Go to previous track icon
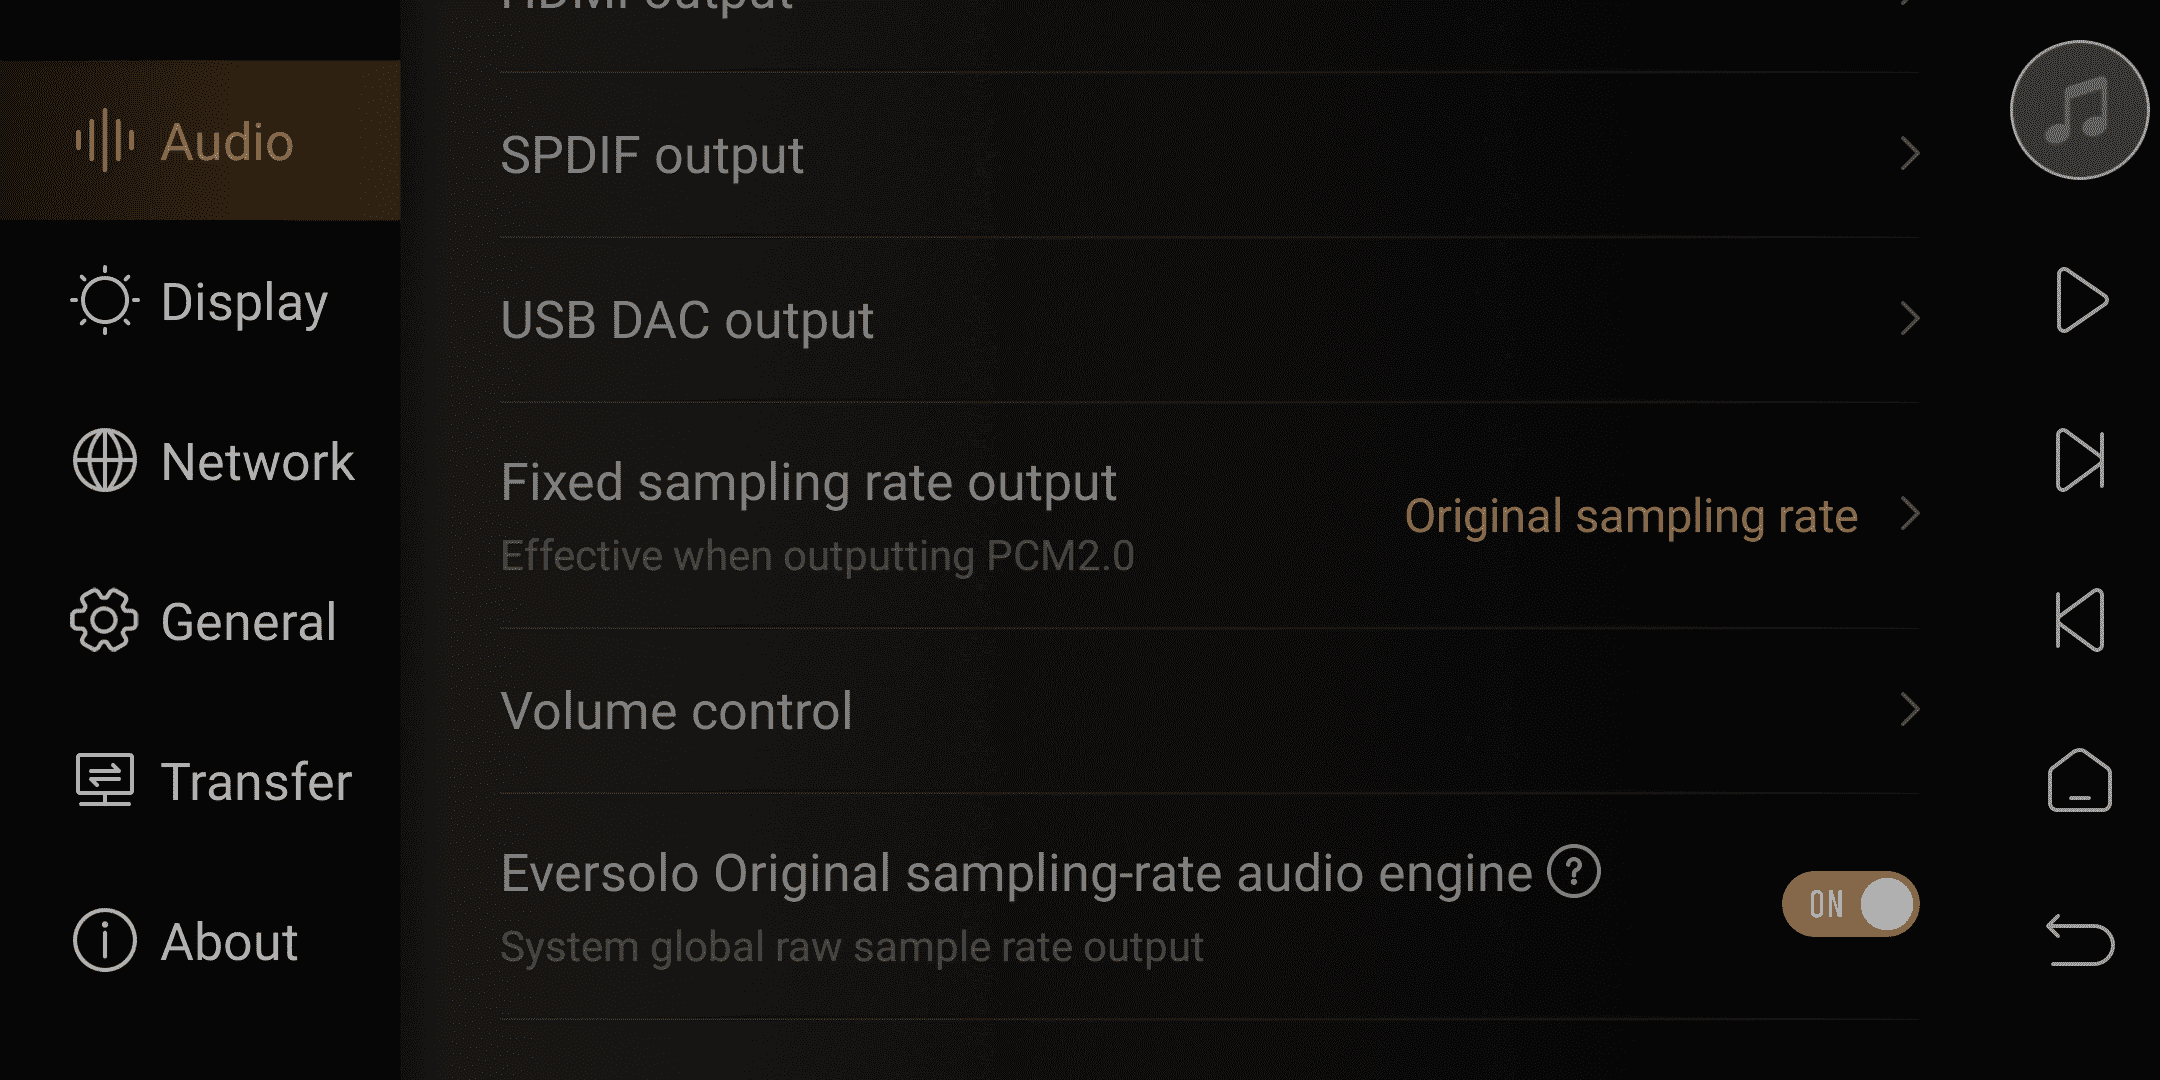 [2080, 620]
